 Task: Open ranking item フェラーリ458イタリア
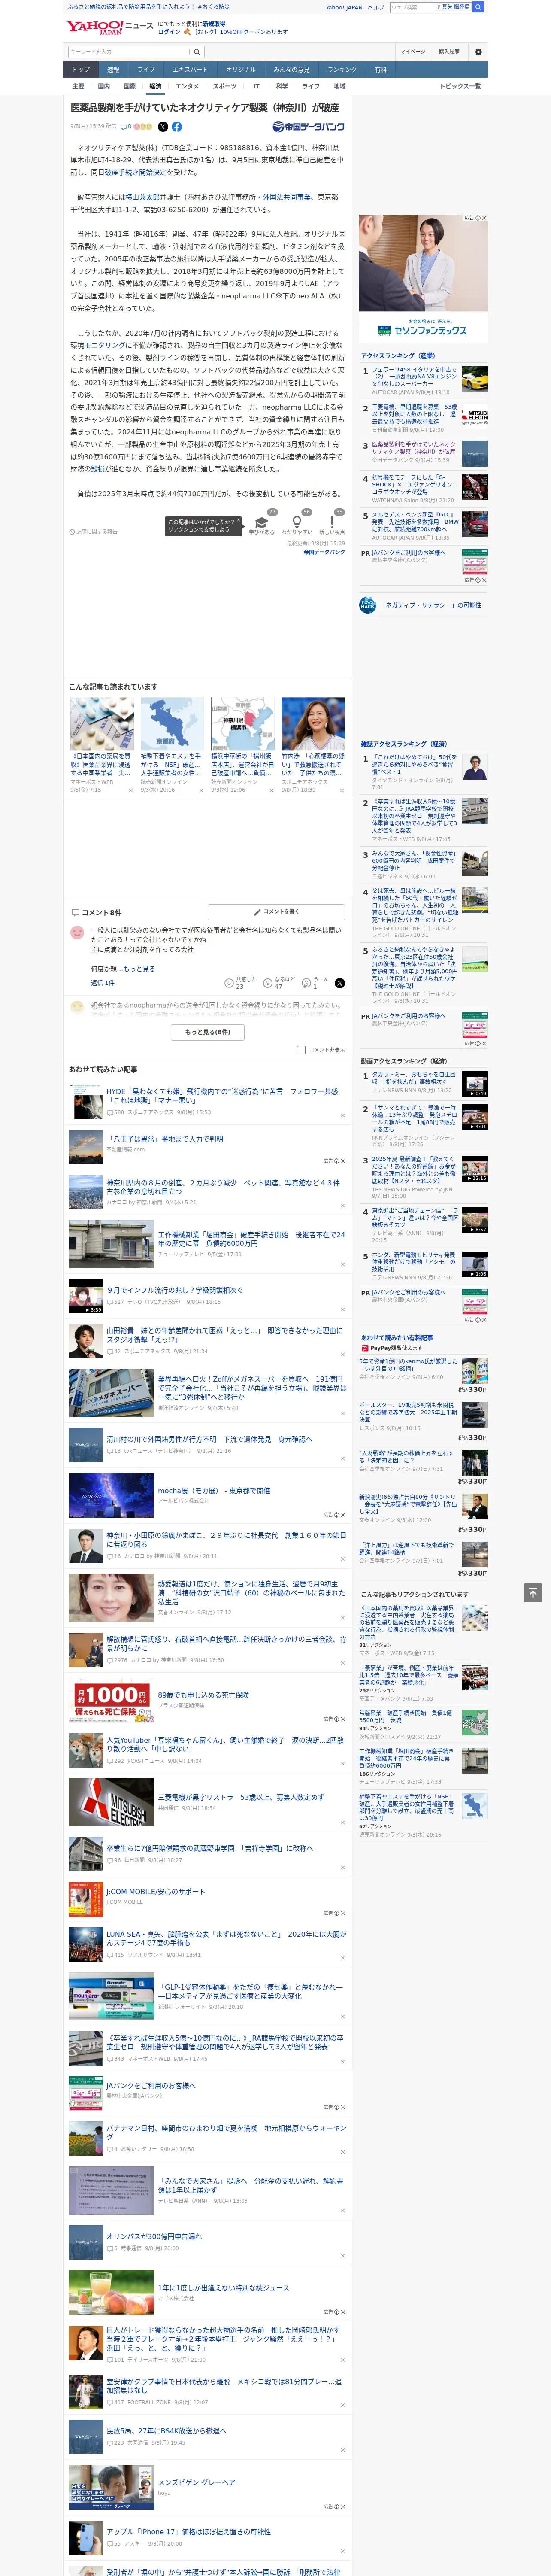414,376
